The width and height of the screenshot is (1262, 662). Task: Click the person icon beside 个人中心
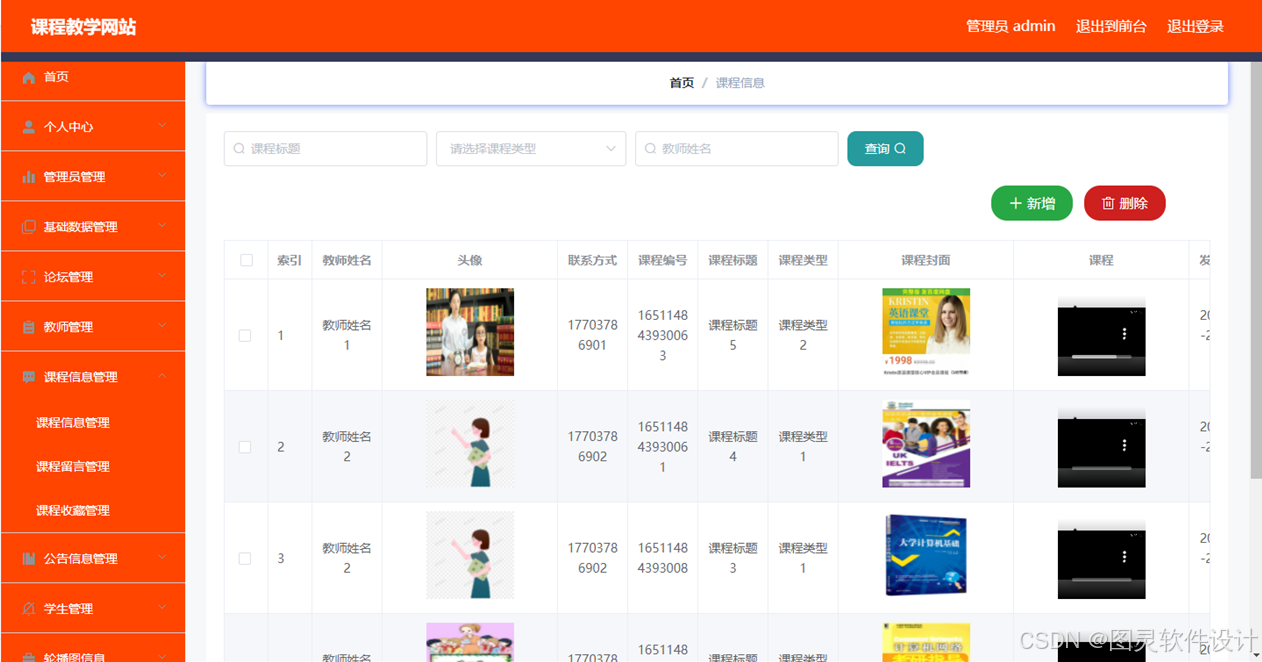pyautogui.click(x=29, y=127)
